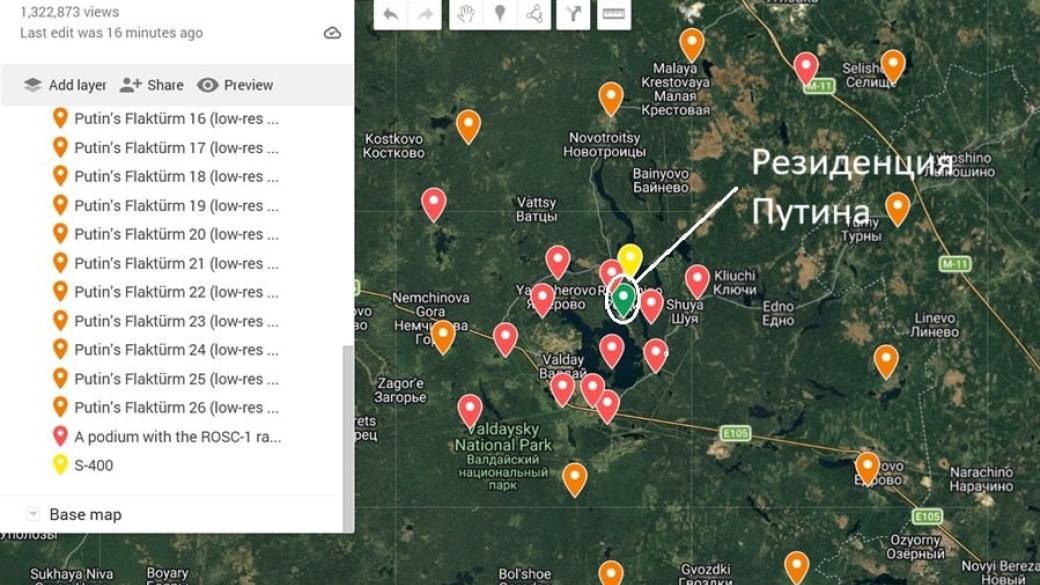Click the green circled residence marker
Screen dimensions: 1040x585
(624, 298)
